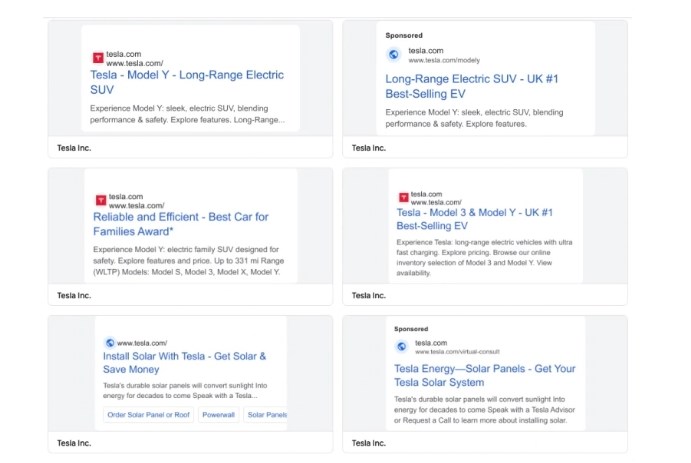
Task: Click www.tesla.com/modely URL text
Action: pyautogui.click(x=444, y=60)
